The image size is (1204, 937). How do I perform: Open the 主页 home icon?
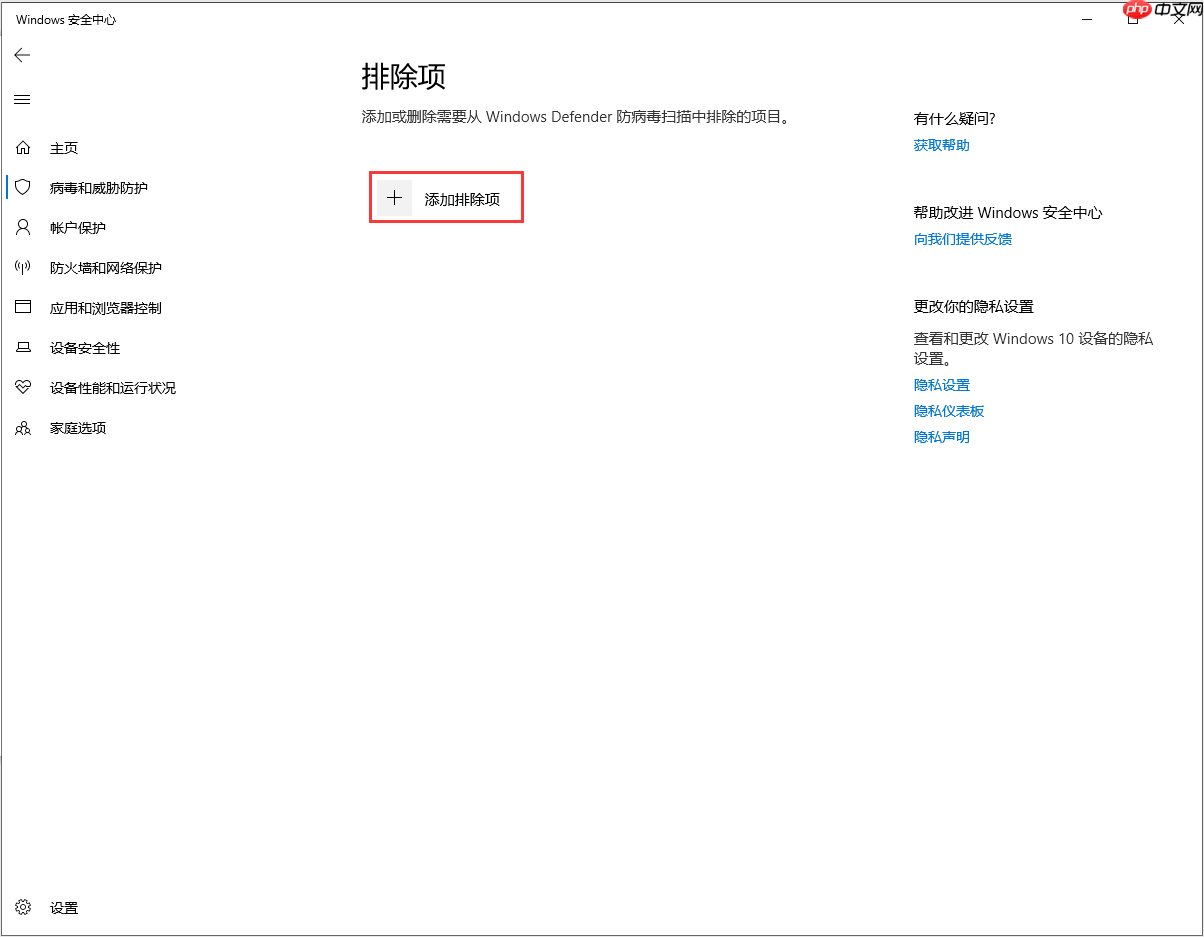(x=23, y=147)
